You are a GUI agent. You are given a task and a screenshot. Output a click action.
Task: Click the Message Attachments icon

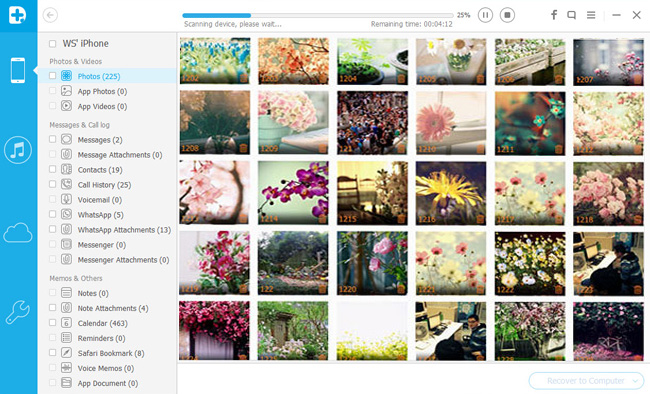point(66,154)
